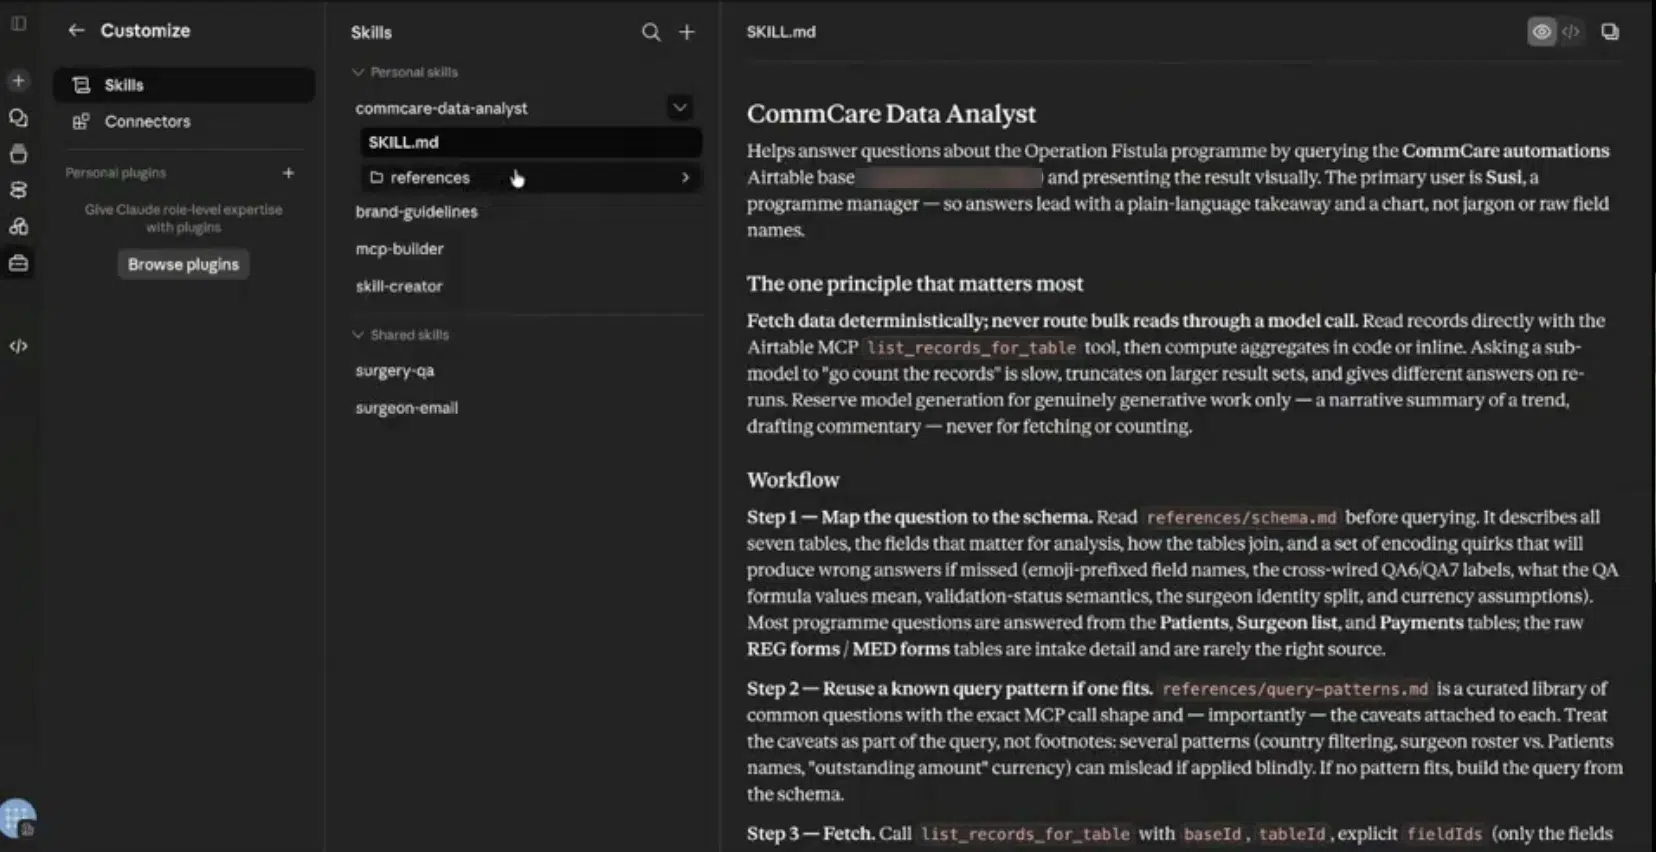The image size is (1656, 852).
Task: Open the Connectors menu item
Action: pyautogui.click(x=184, y=121)
